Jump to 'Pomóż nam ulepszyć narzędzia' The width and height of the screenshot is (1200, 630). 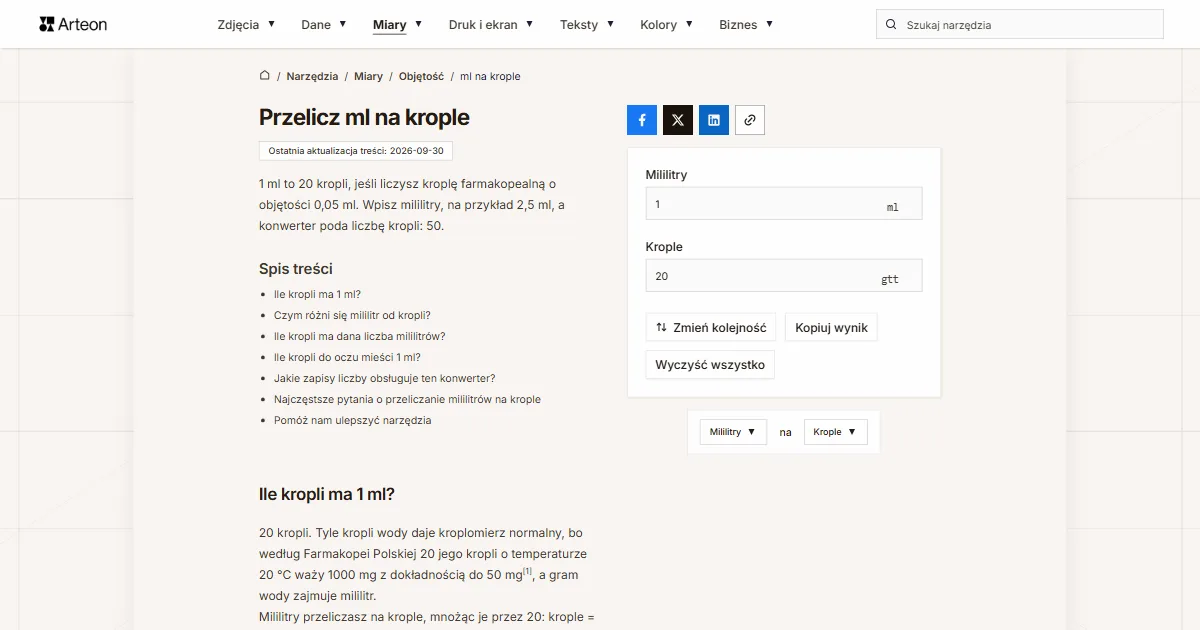pyautogui.click(x=352, y=420)
